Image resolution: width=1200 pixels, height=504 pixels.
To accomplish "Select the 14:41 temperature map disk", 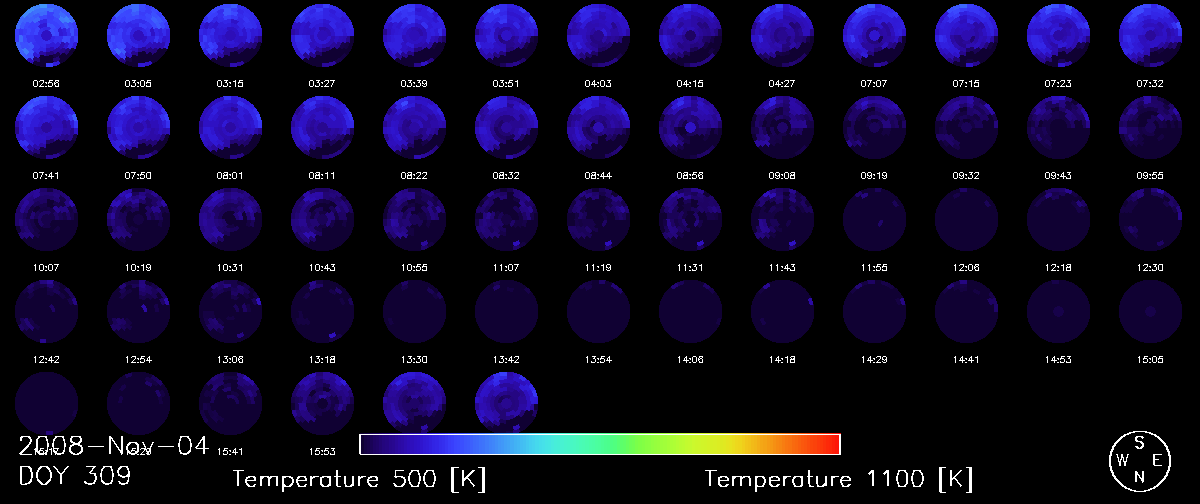I will pos(966,312).
